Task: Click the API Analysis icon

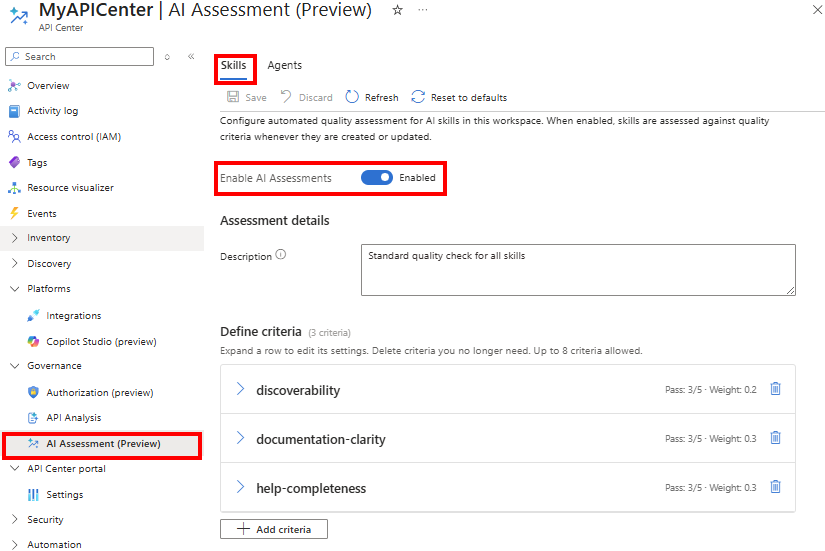Action: point(33,417)
